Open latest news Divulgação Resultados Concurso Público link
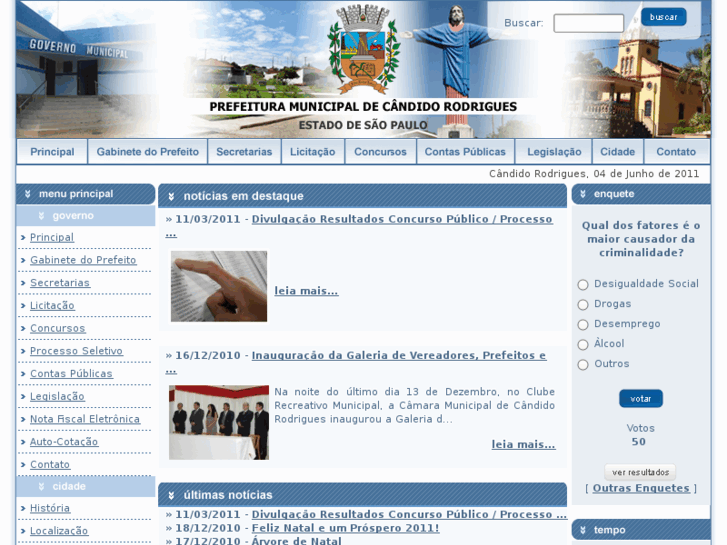Viewport: 727px width, 545px height. [409, 515]
